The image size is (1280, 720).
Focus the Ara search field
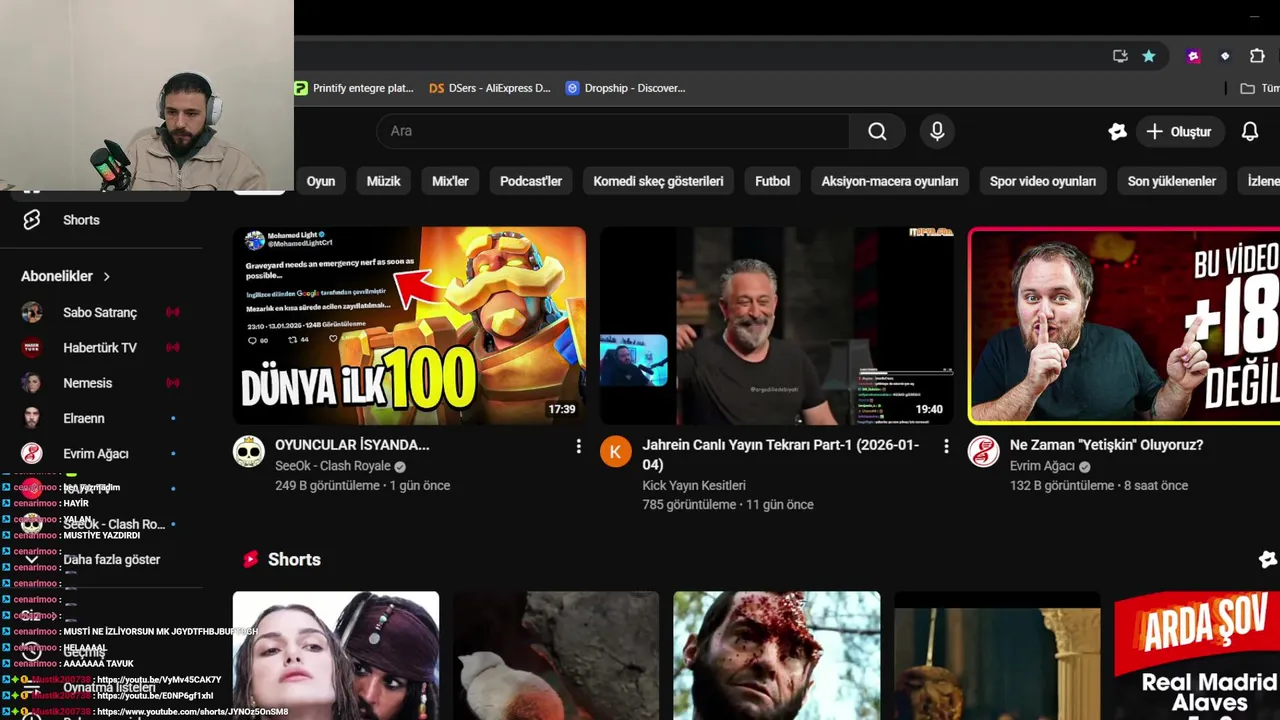pos(613,131)
